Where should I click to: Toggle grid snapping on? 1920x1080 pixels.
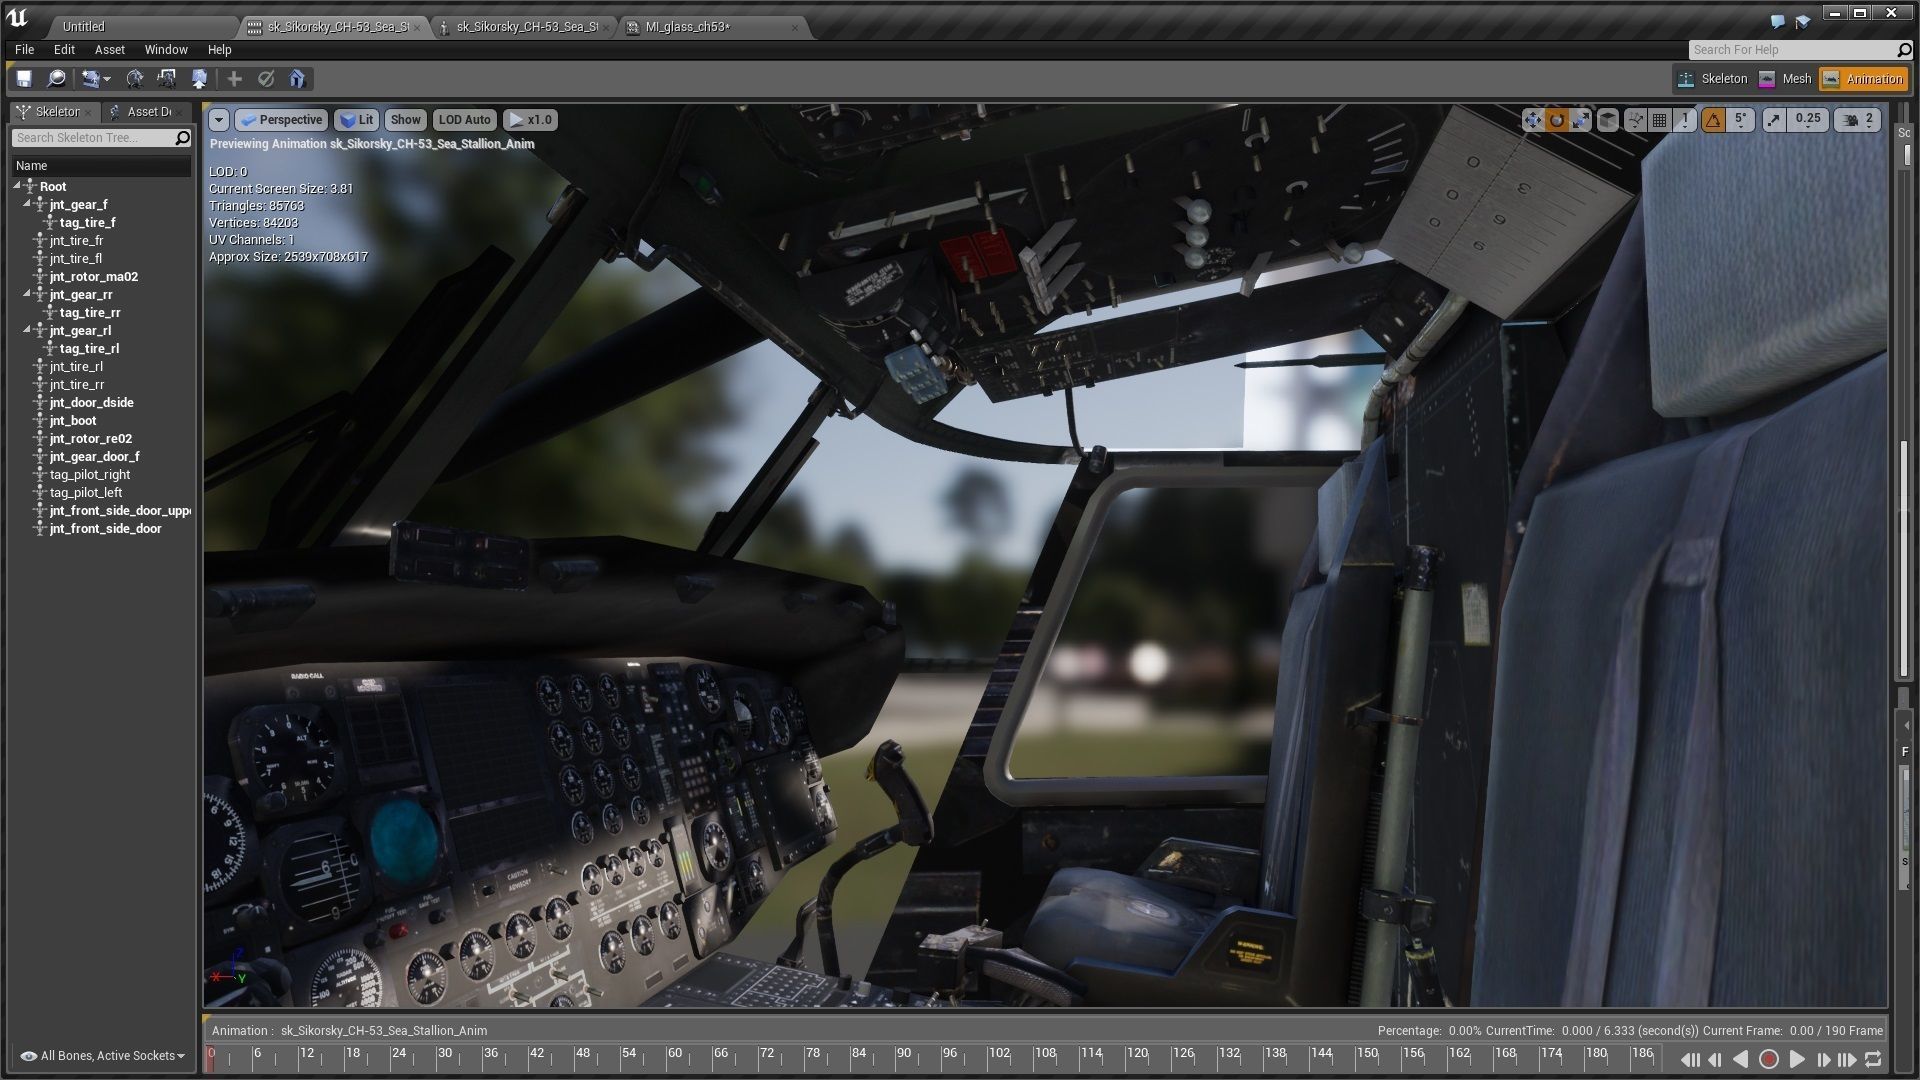pyautogui.click(x=1660, y=120)
